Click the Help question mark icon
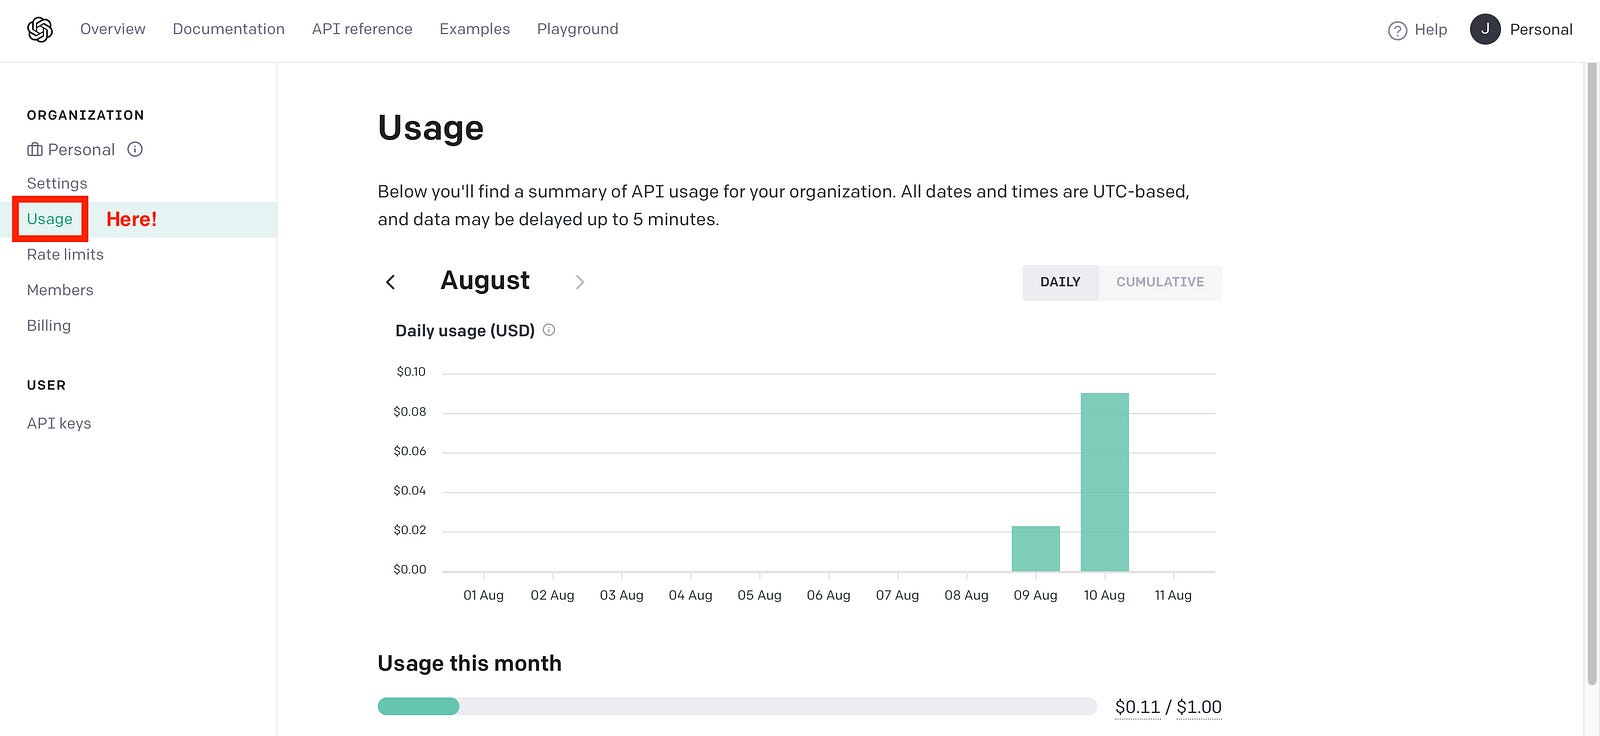The image size is (1600, 736). [x=1397, y=31]
